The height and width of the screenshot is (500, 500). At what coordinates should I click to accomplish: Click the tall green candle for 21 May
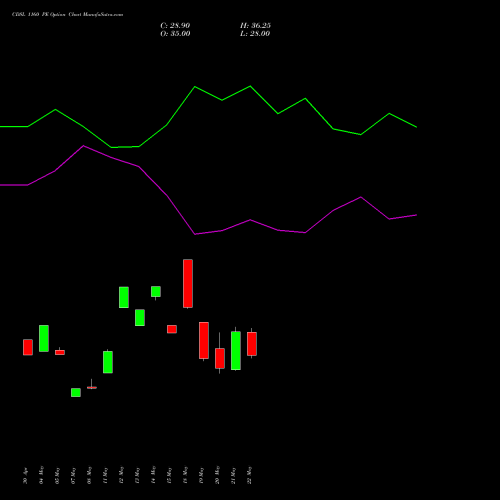coord(236,351)
